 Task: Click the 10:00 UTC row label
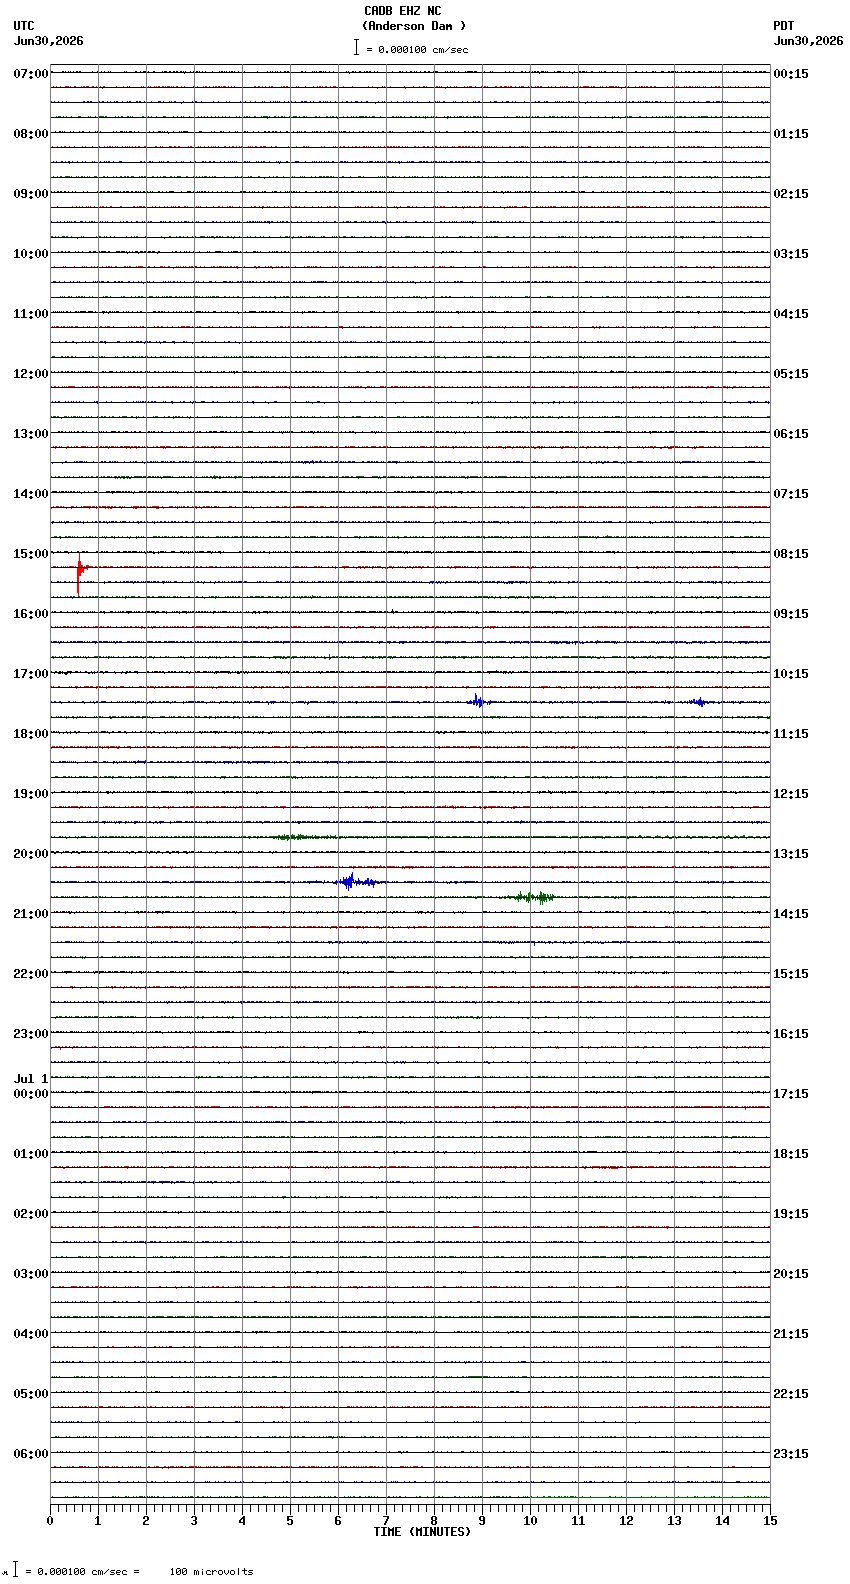tap(31, 254)
